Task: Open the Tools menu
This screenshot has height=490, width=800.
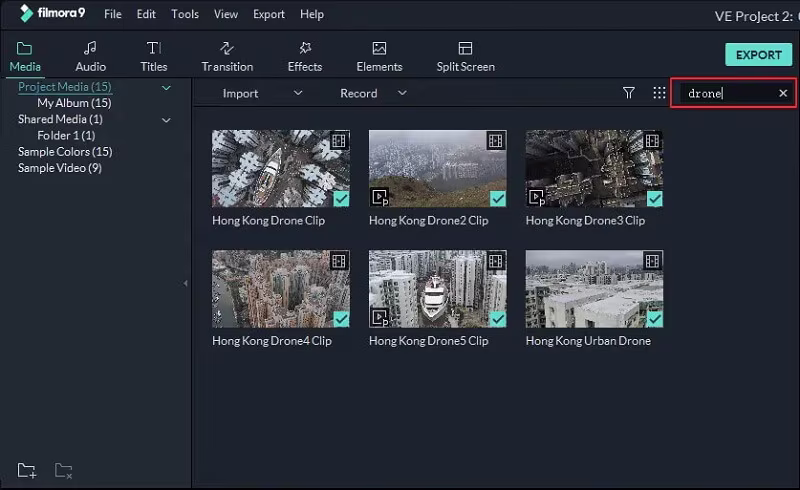Action: tap(185, 14)
